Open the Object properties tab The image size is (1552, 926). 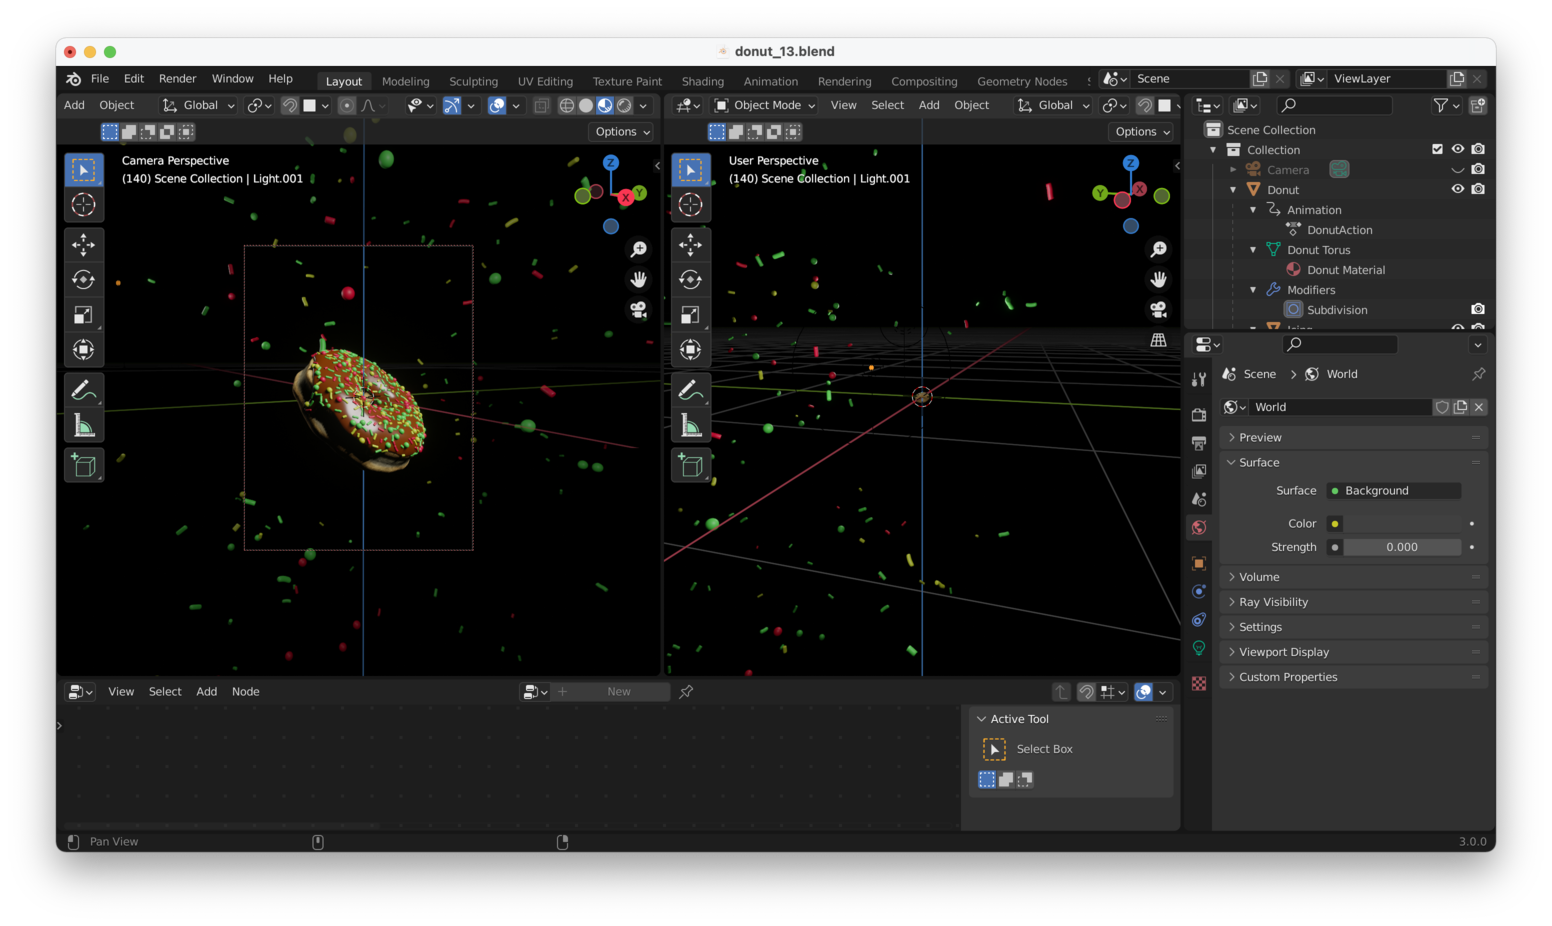point(1199,563)
